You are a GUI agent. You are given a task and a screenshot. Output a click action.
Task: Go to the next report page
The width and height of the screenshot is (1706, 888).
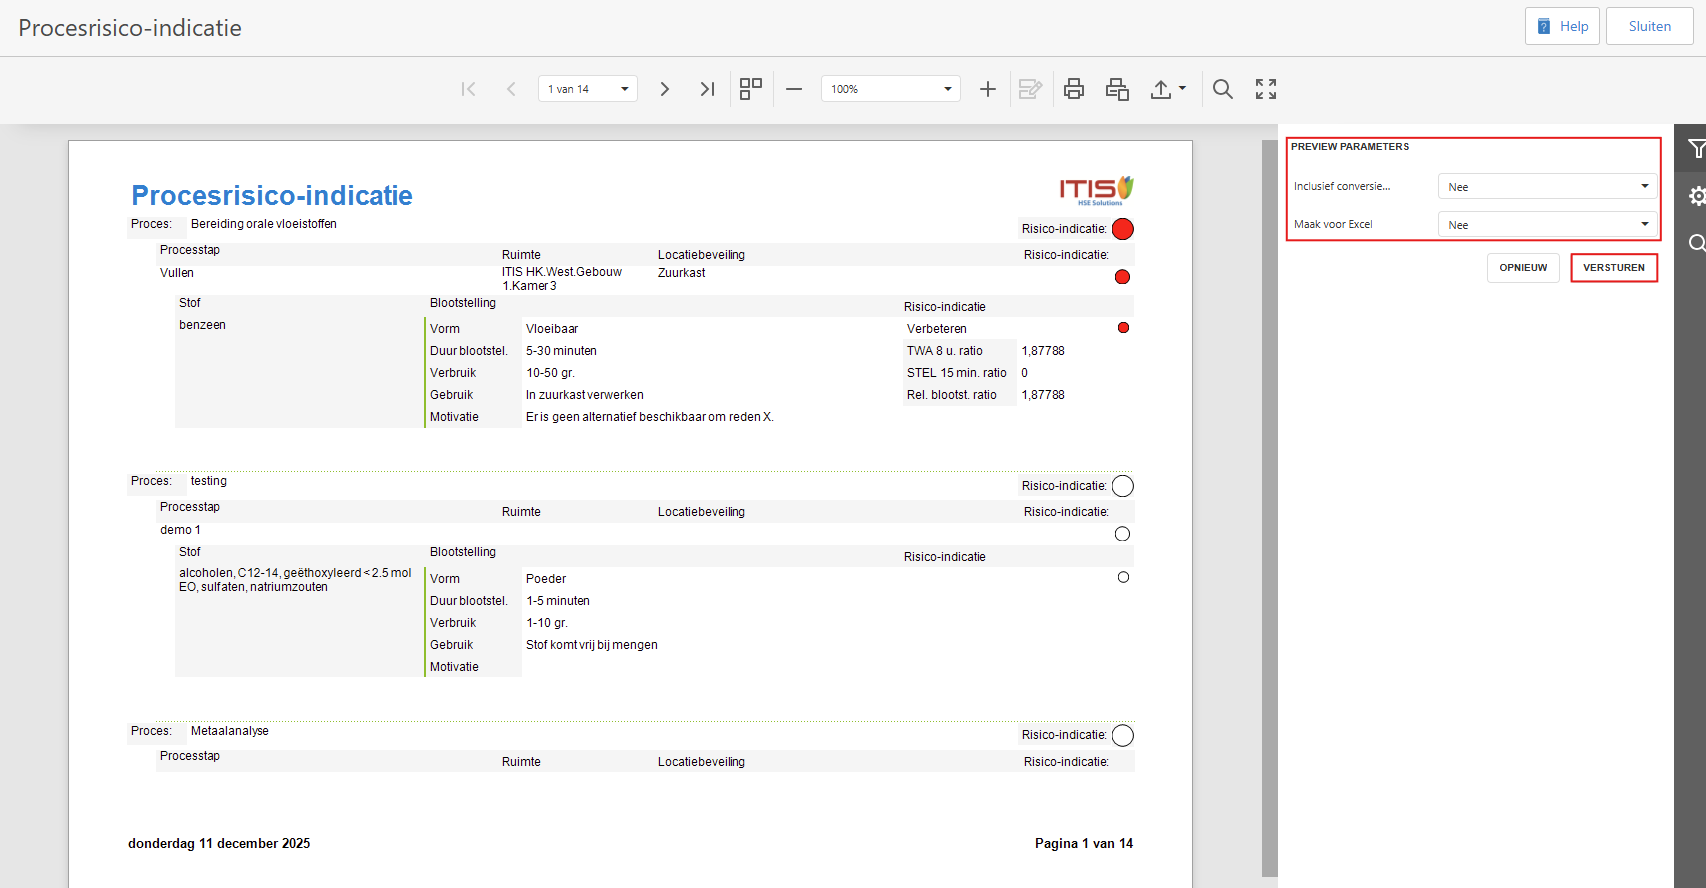tap(664, 89)
